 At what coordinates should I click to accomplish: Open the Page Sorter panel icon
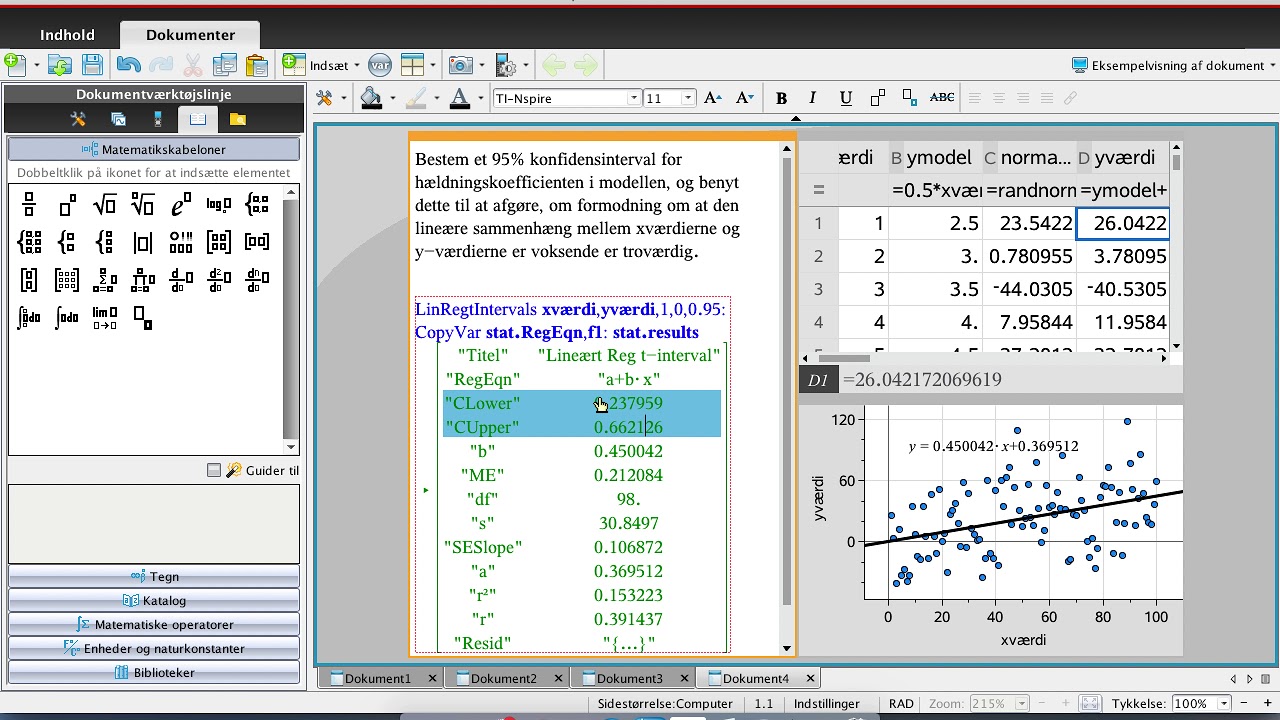tap(118, 119)
